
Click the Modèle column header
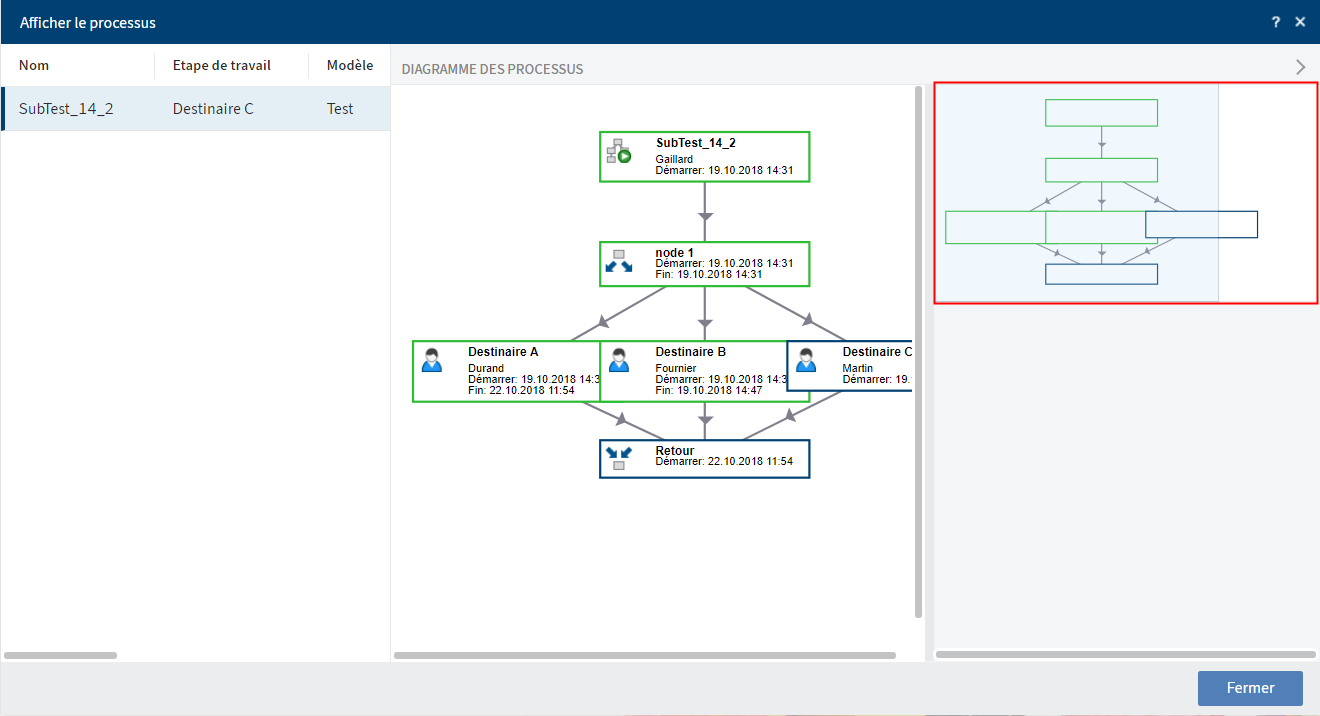(x=350, y=65)
